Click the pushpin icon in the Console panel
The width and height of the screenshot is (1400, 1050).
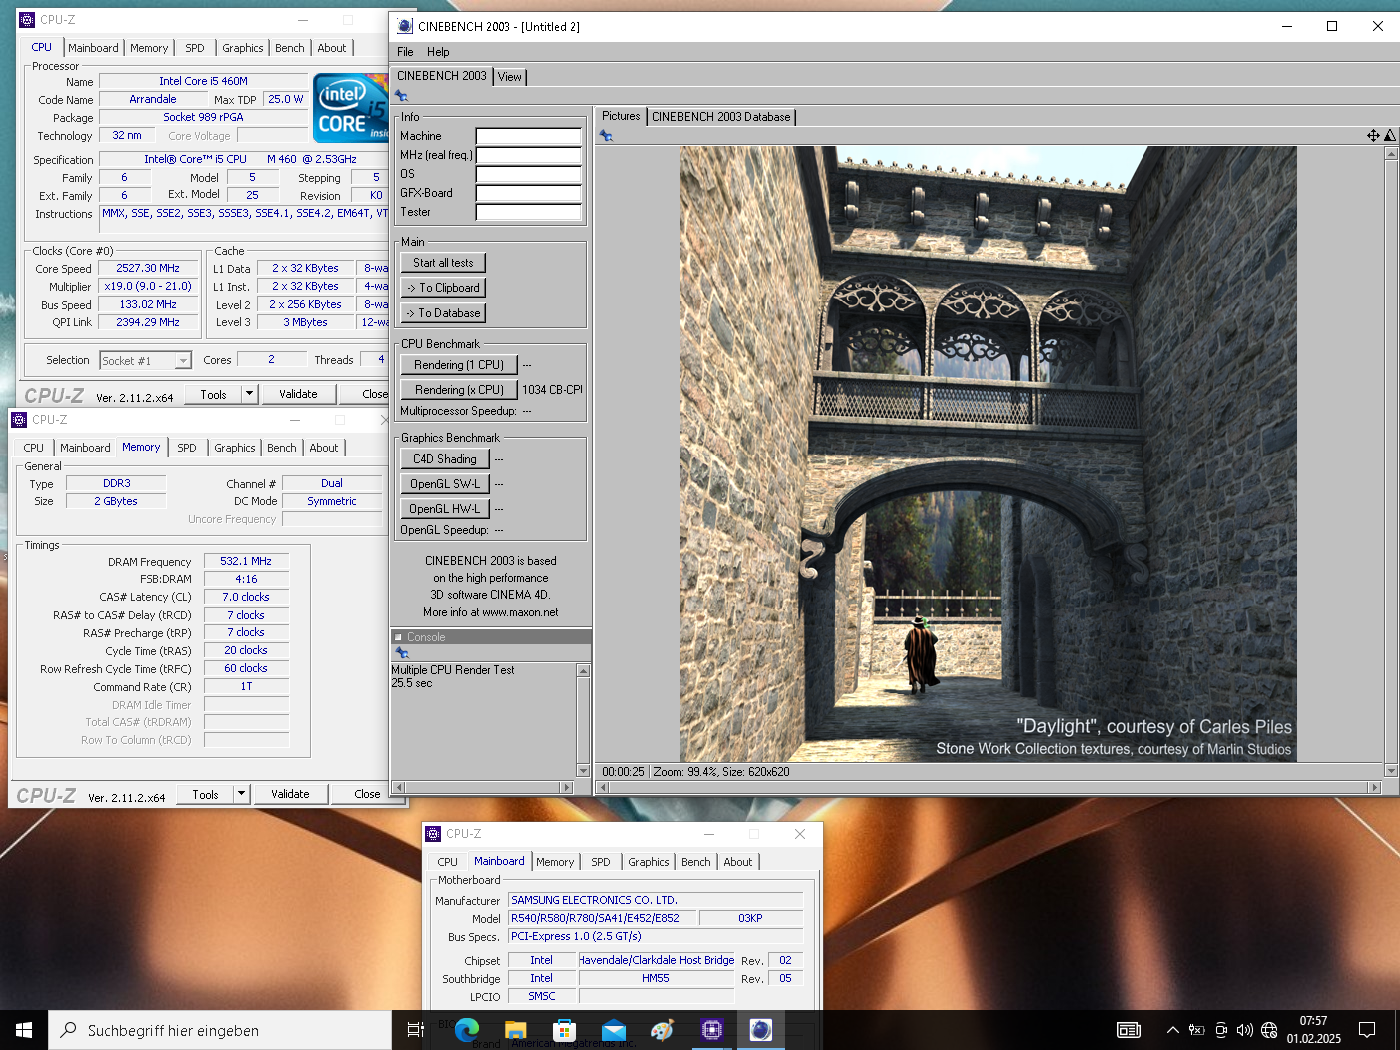[x=402, y=653]
